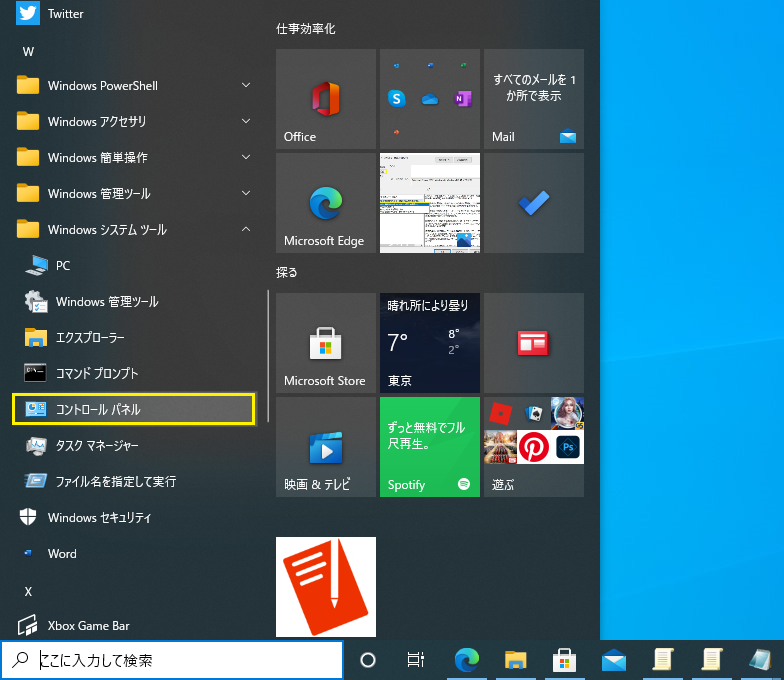
Task: Jump to letter X section header
Action: pos(28,592)
